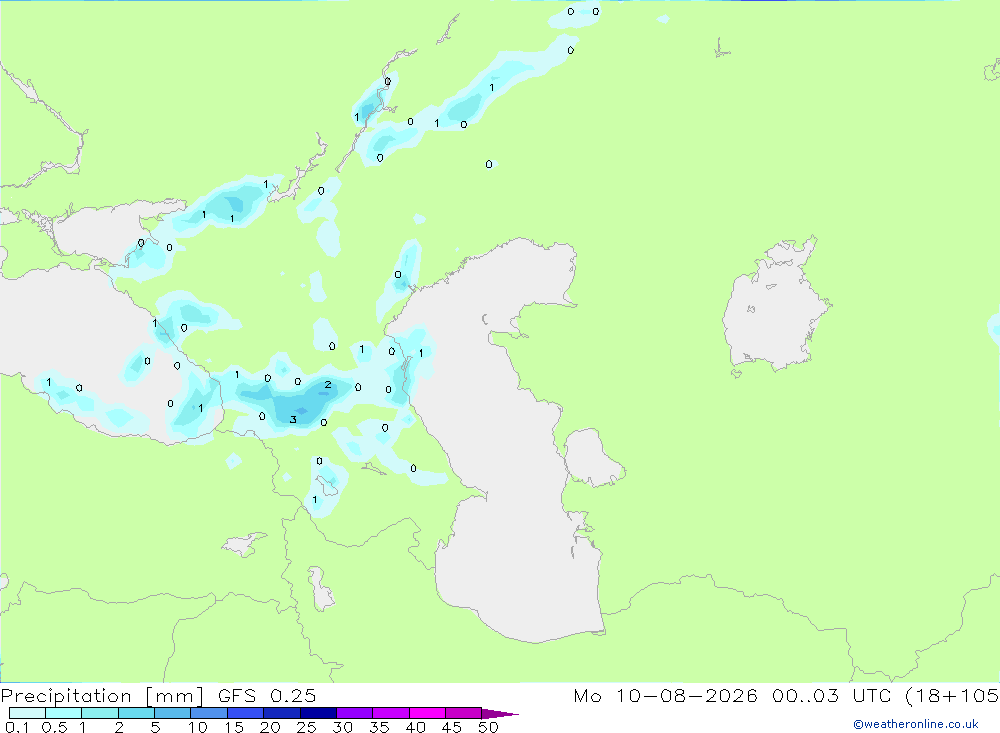Click the legend swatch between 15 and 20

246,713
